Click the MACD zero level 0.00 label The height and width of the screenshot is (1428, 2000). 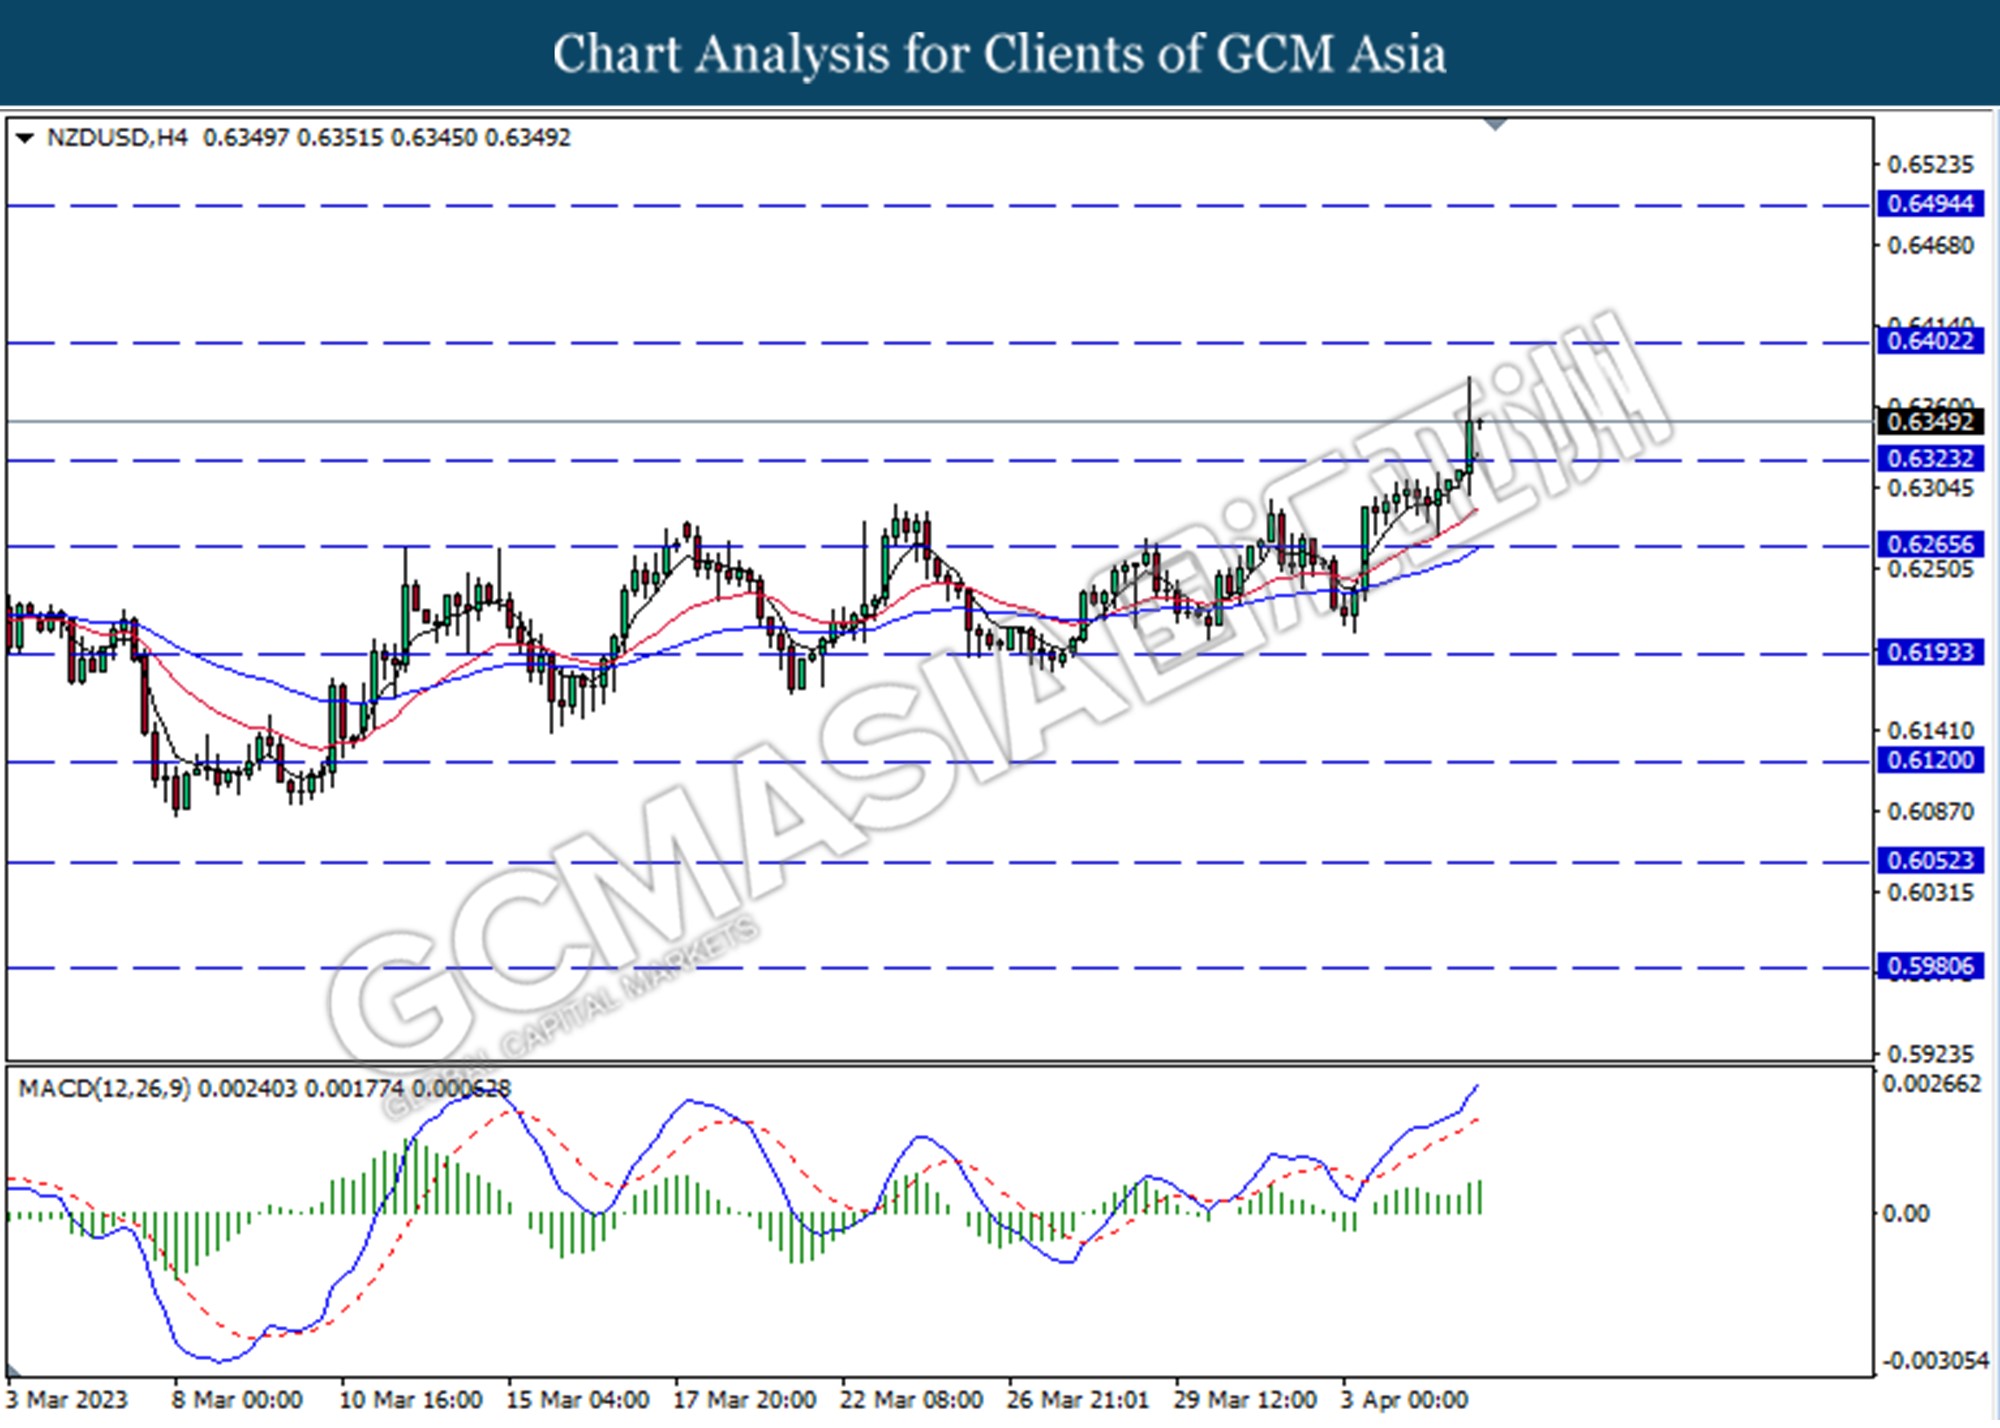click(x=1905, y=1213)
